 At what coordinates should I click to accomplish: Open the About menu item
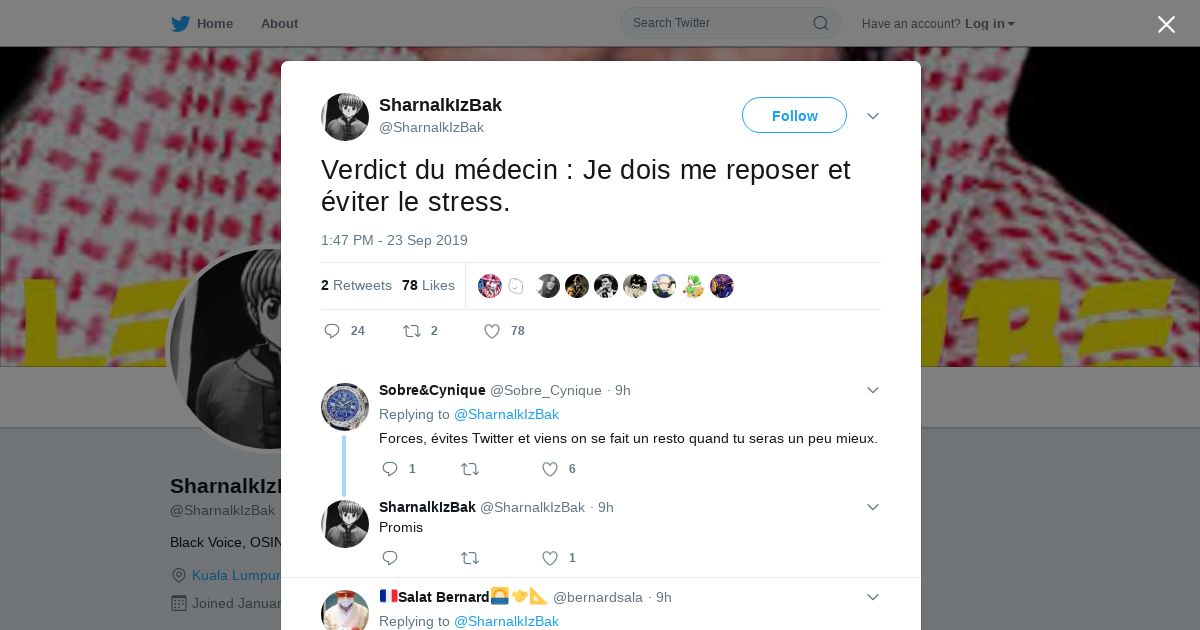[279, 24]
